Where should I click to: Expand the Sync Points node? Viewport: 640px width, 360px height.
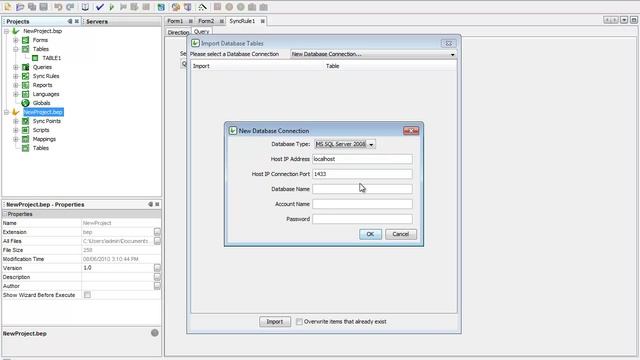click(x=16, y=121)
